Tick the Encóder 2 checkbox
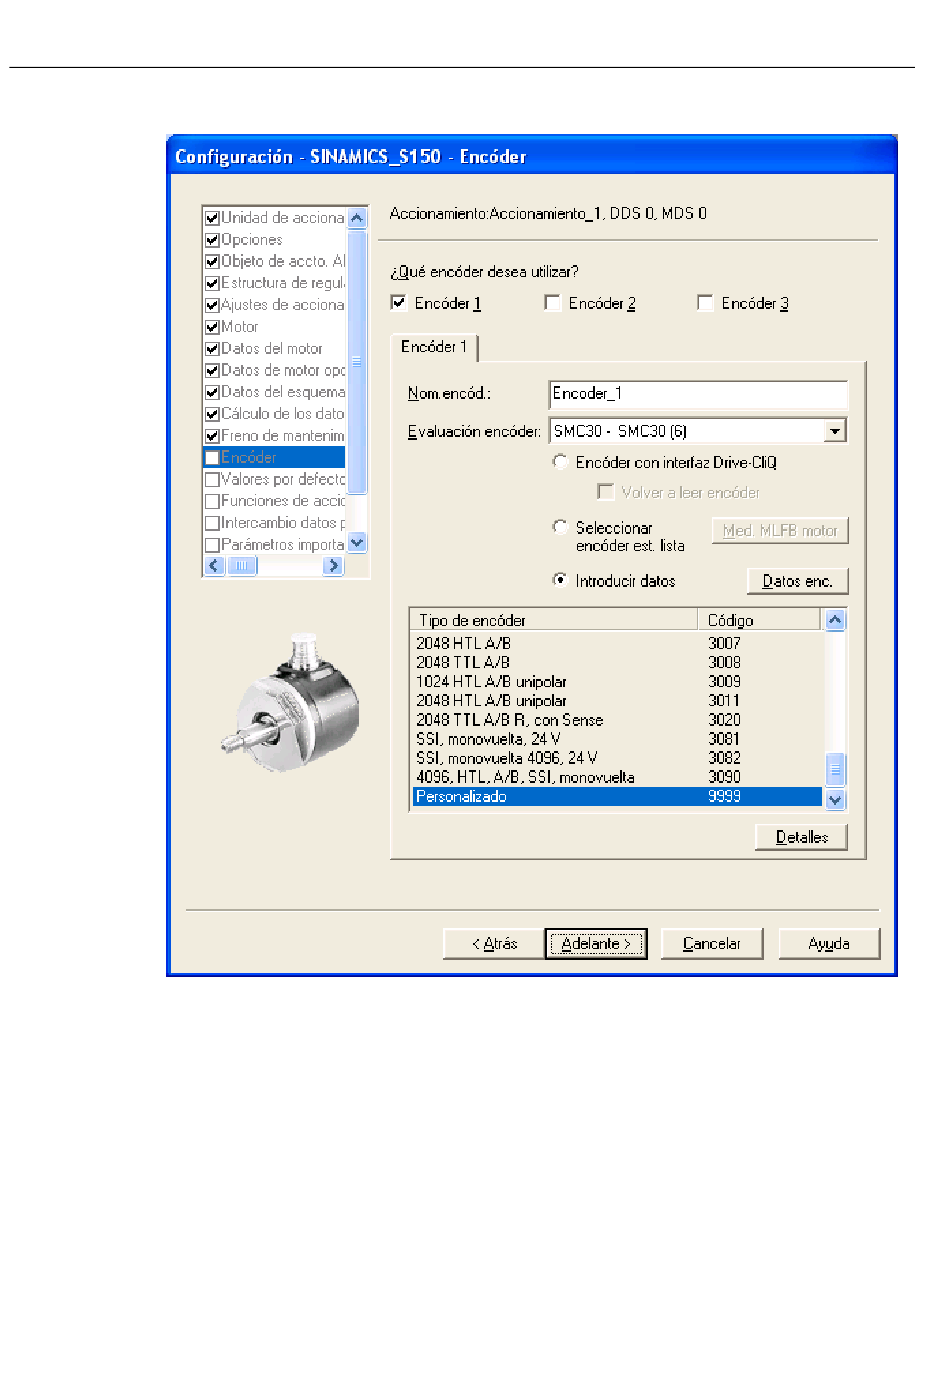 552,303
